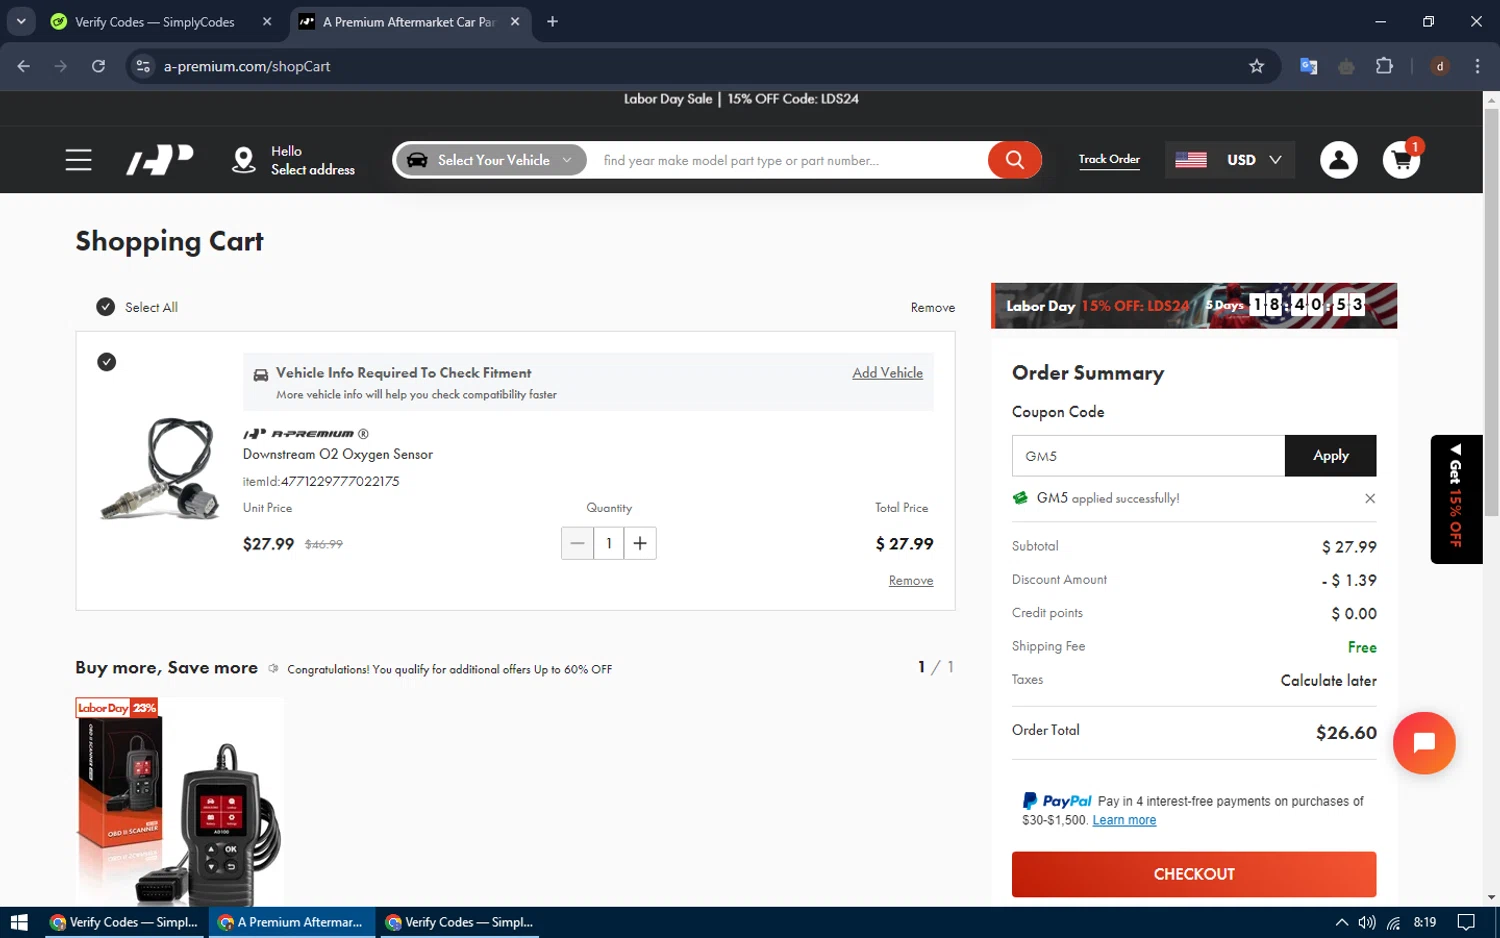1500x938 pixels.
Task: Expand the Select Your Vehicle dropdown
Action: tap(491, 160)
